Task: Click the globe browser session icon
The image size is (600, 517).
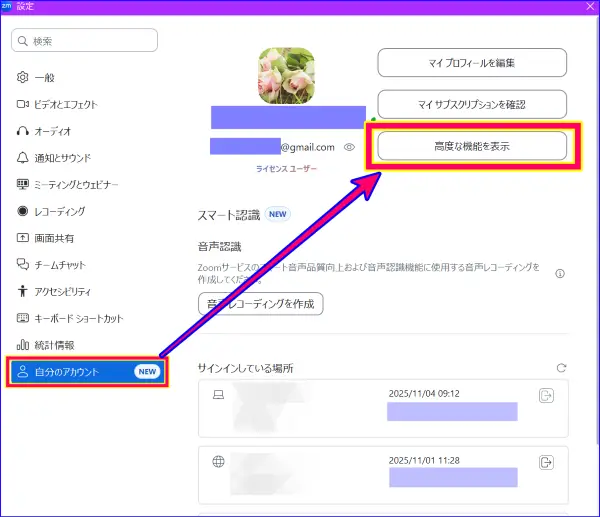Action: 218,462
